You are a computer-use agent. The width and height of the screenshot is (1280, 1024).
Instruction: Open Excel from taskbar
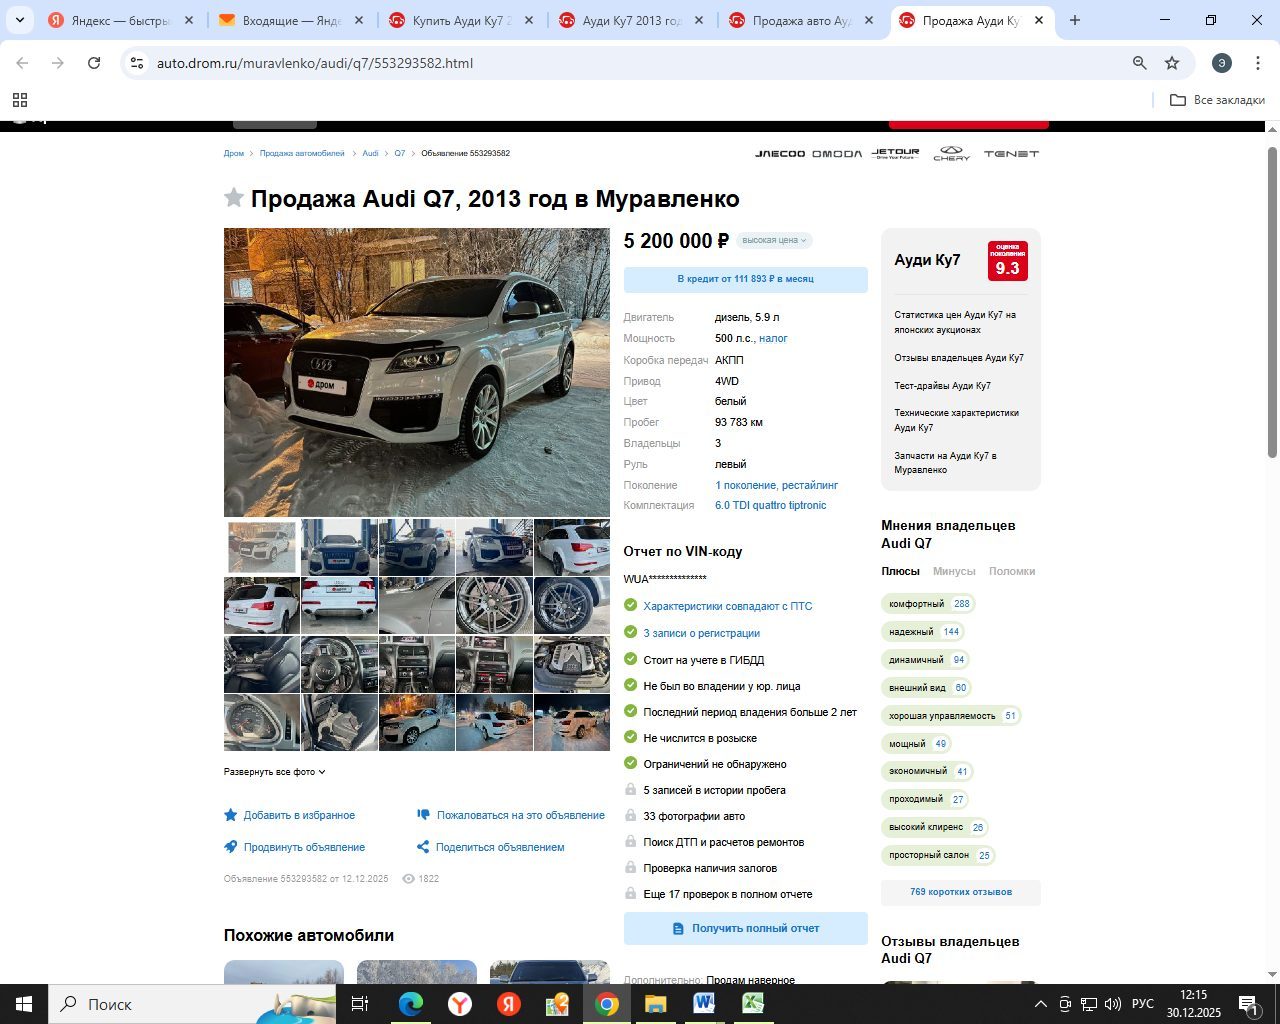coord(753,1004)
